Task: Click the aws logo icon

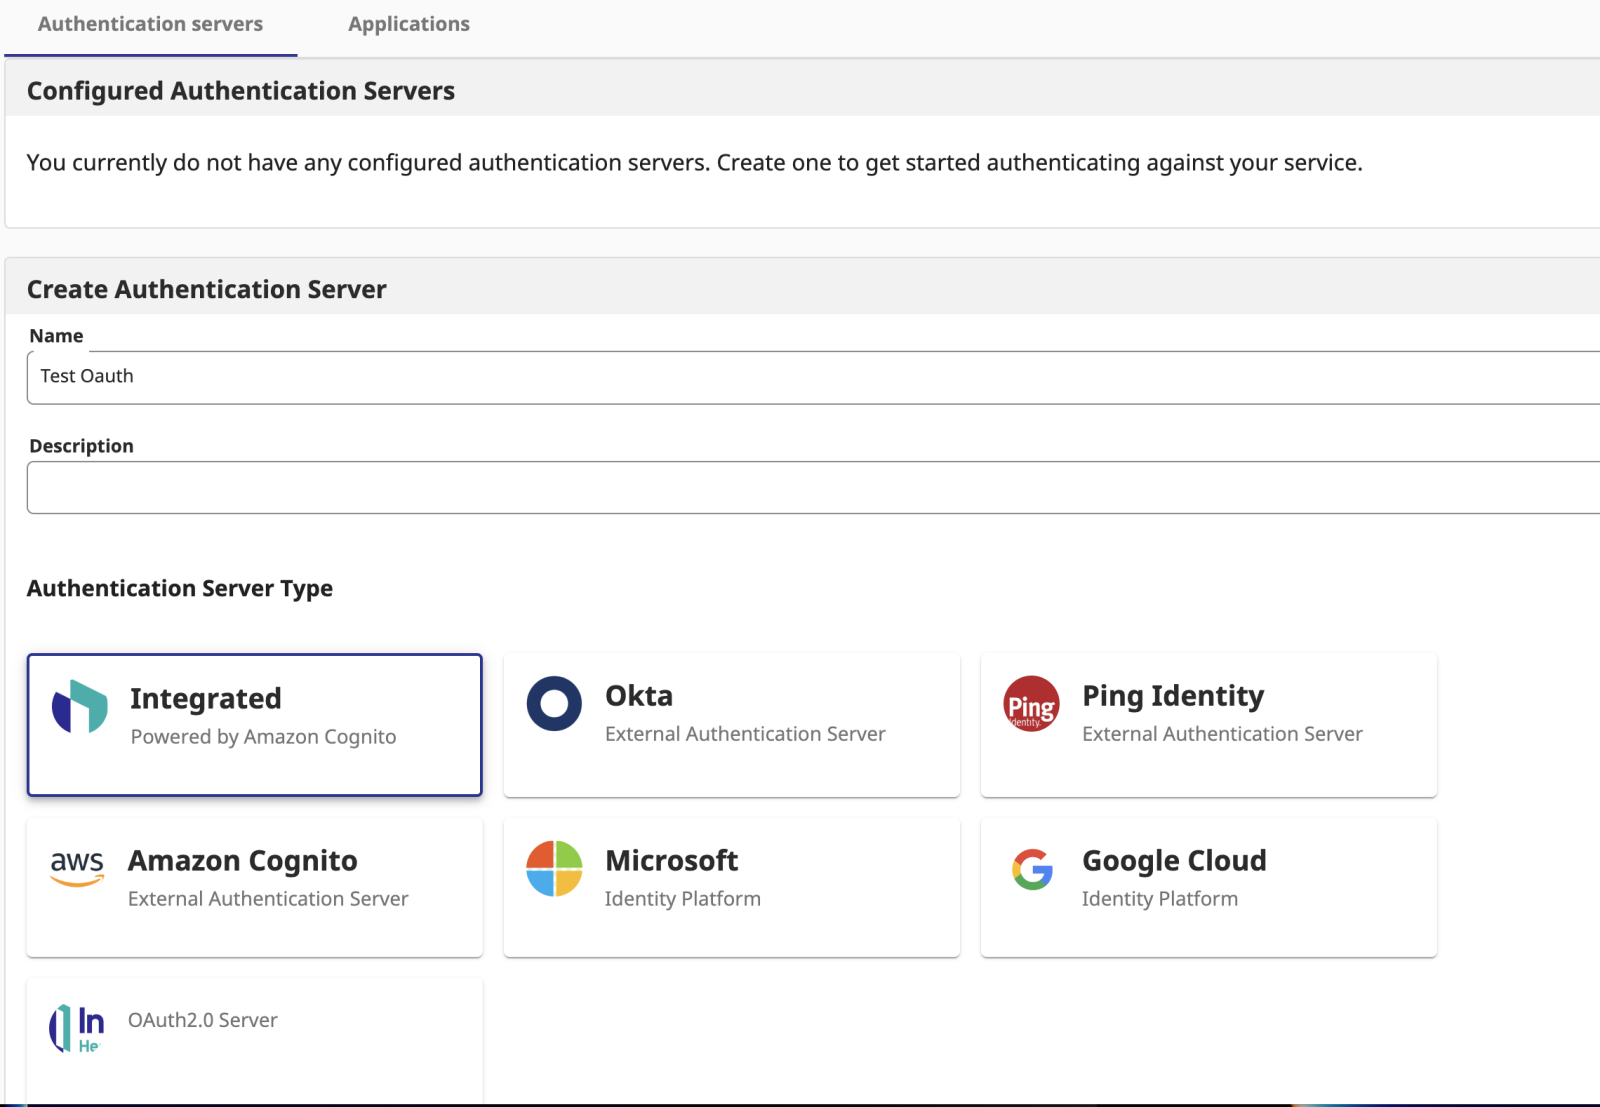Action: (77, 868)
